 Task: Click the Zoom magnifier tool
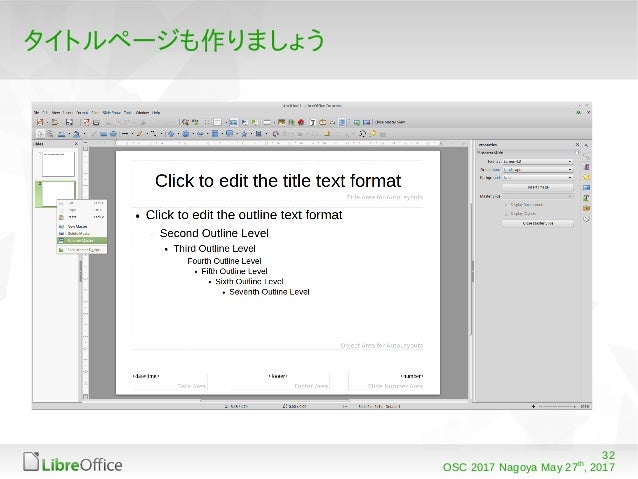pyautogui.click(x=50, y=133)
